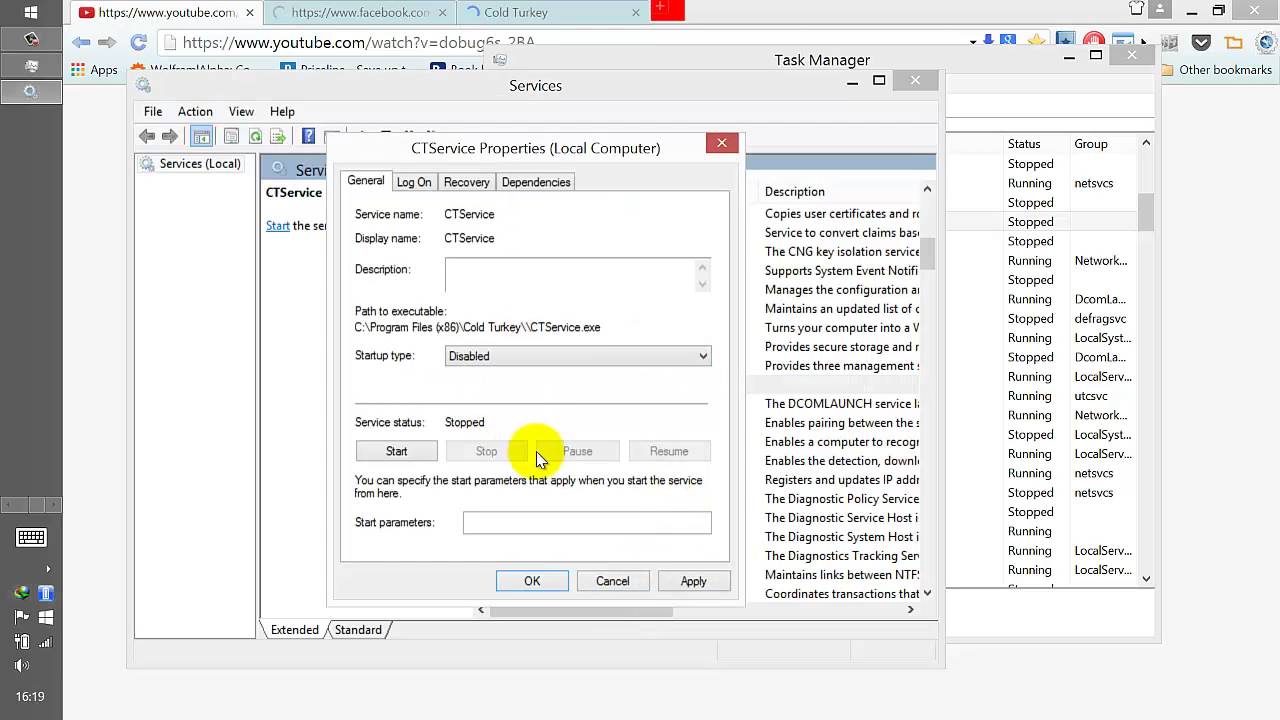This screenshot has width=1280, height=720.
Task: Open the touch keyboard icon on the taskbar
Action: (x=31, y=538)
